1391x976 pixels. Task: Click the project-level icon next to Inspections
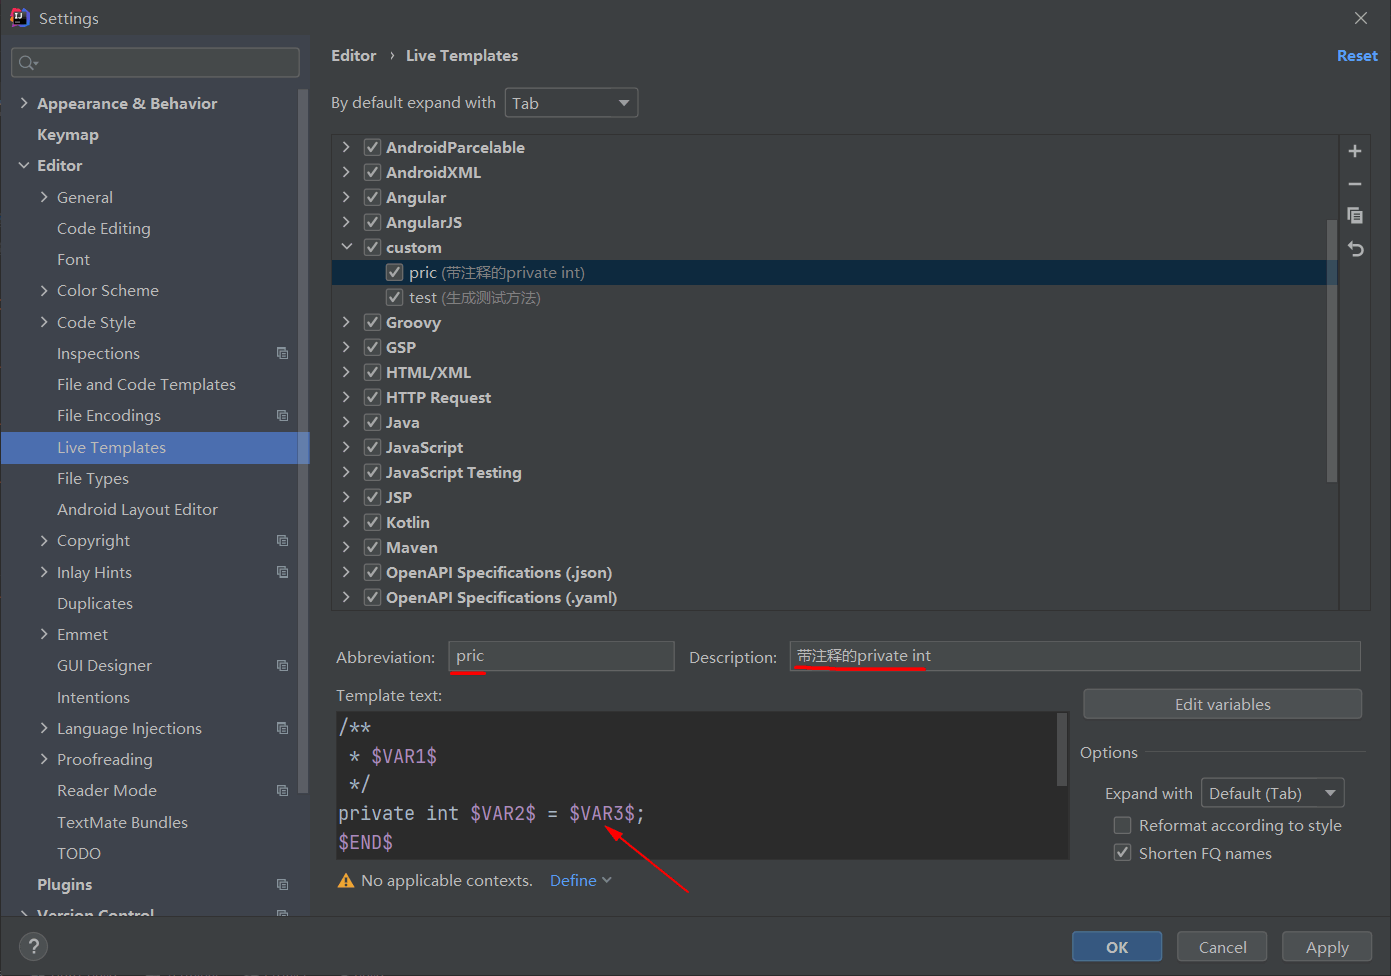point(282,353)
